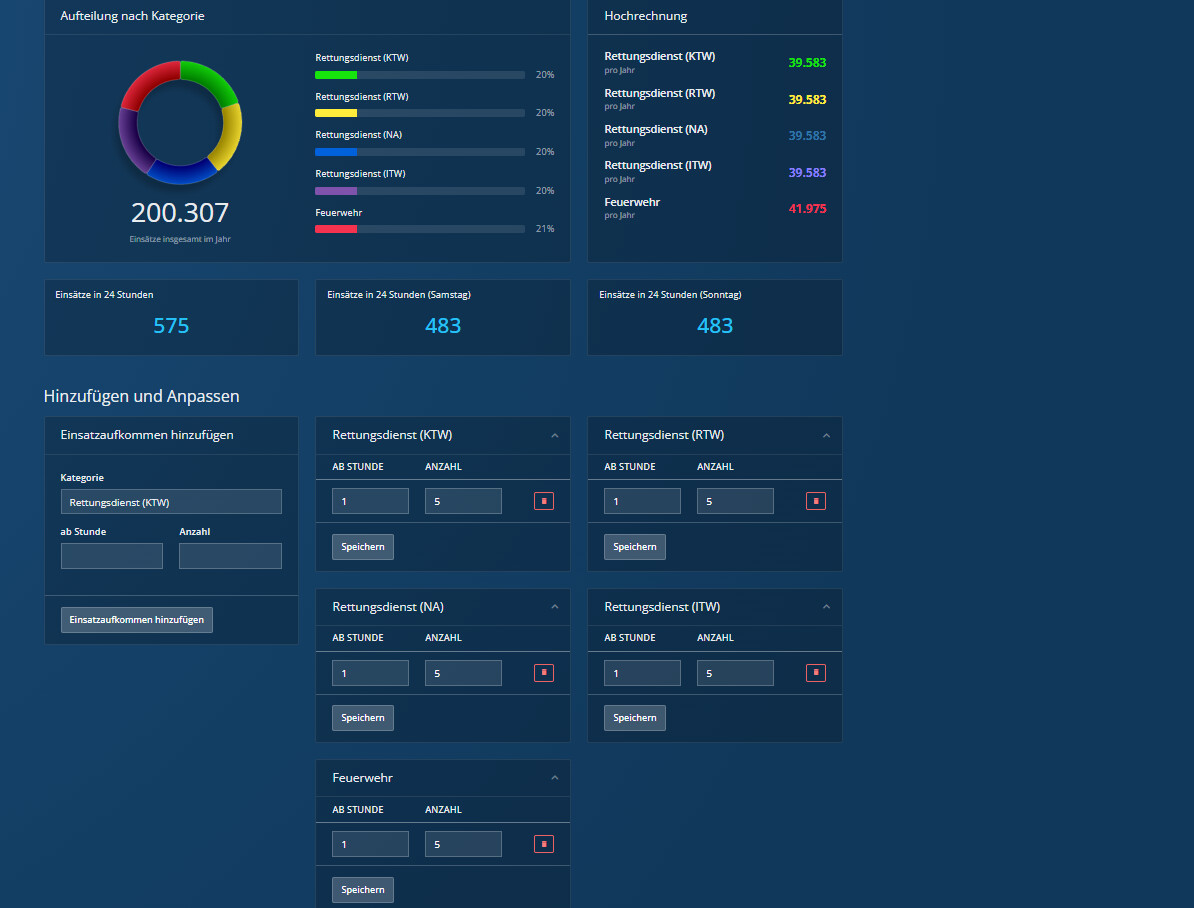The height and width of the screenshot is (908, 1194).
Task: Collapse the Feuerwehr panel
Action: [554, 778]
